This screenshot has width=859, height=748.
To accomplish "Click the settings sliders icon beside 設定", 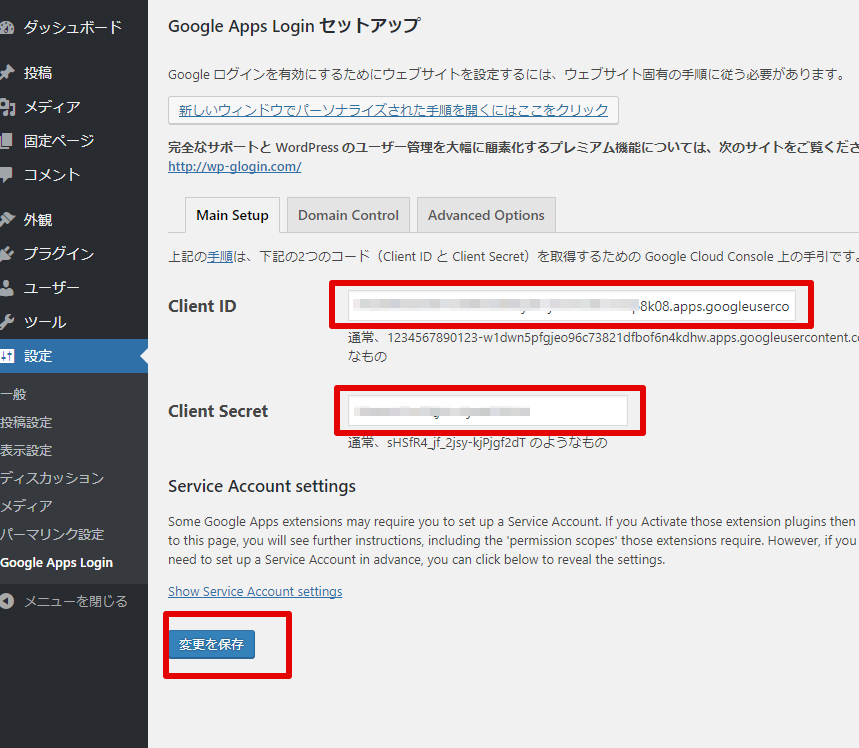I will [7, 356].
